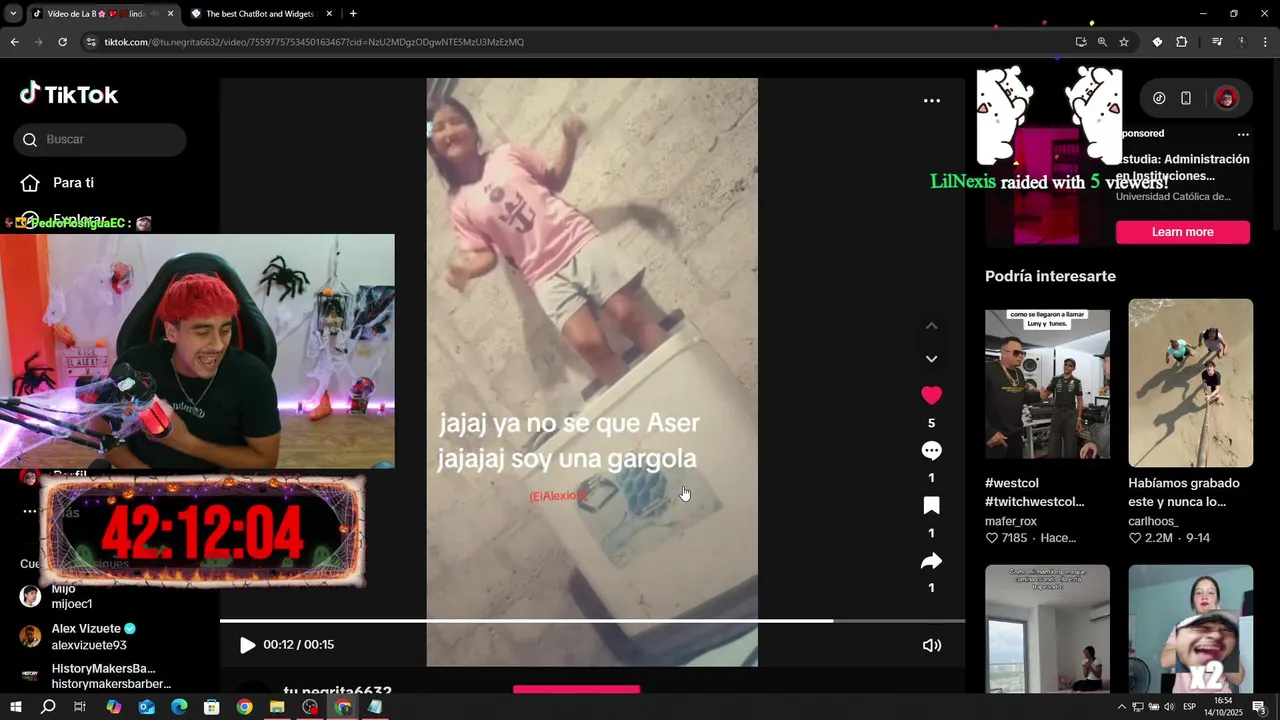Mute the video with the speaker icon

tap(931, 645)
